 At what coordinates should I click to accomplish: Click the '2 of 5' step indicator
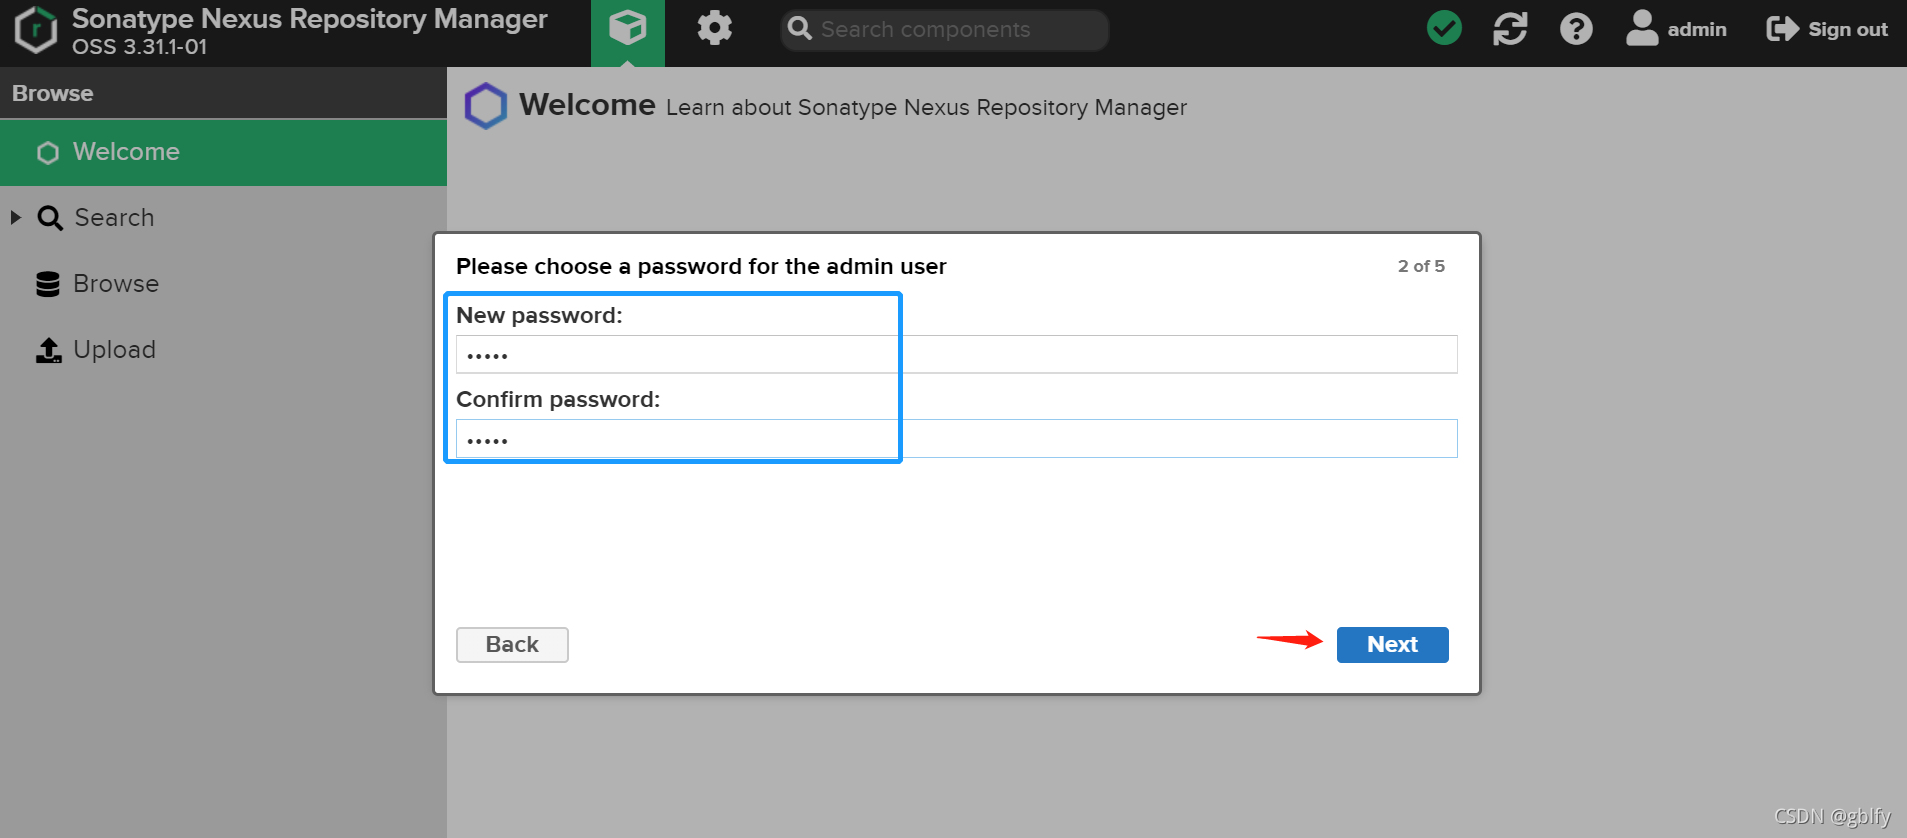[x=1421, y=266]
